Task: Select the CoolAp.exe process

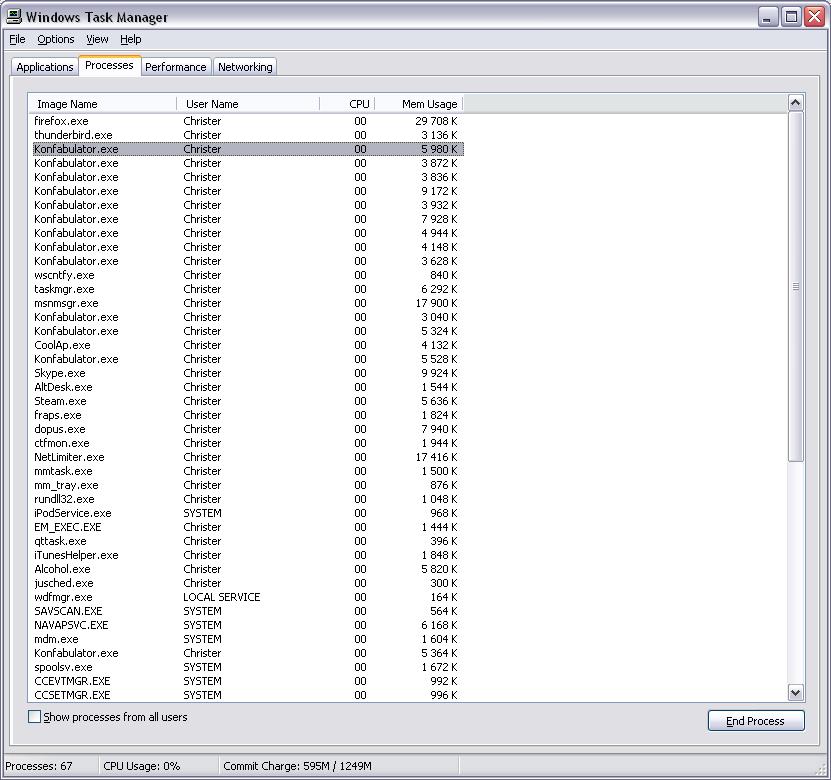Action: coord(248,345)
